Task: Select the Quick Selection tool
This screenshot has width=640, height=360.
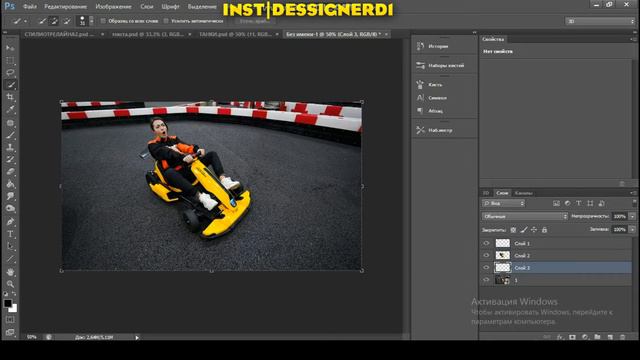Action: [10, 85]
